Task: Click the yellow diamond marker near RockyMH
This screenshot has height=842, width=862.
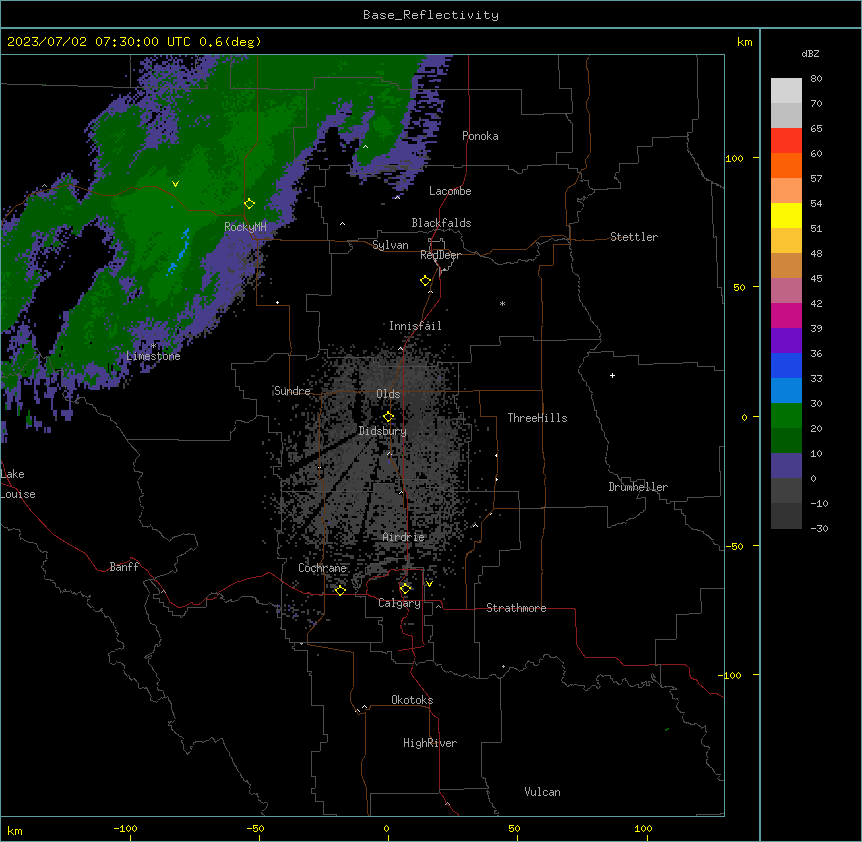Action: click(249, 203)
